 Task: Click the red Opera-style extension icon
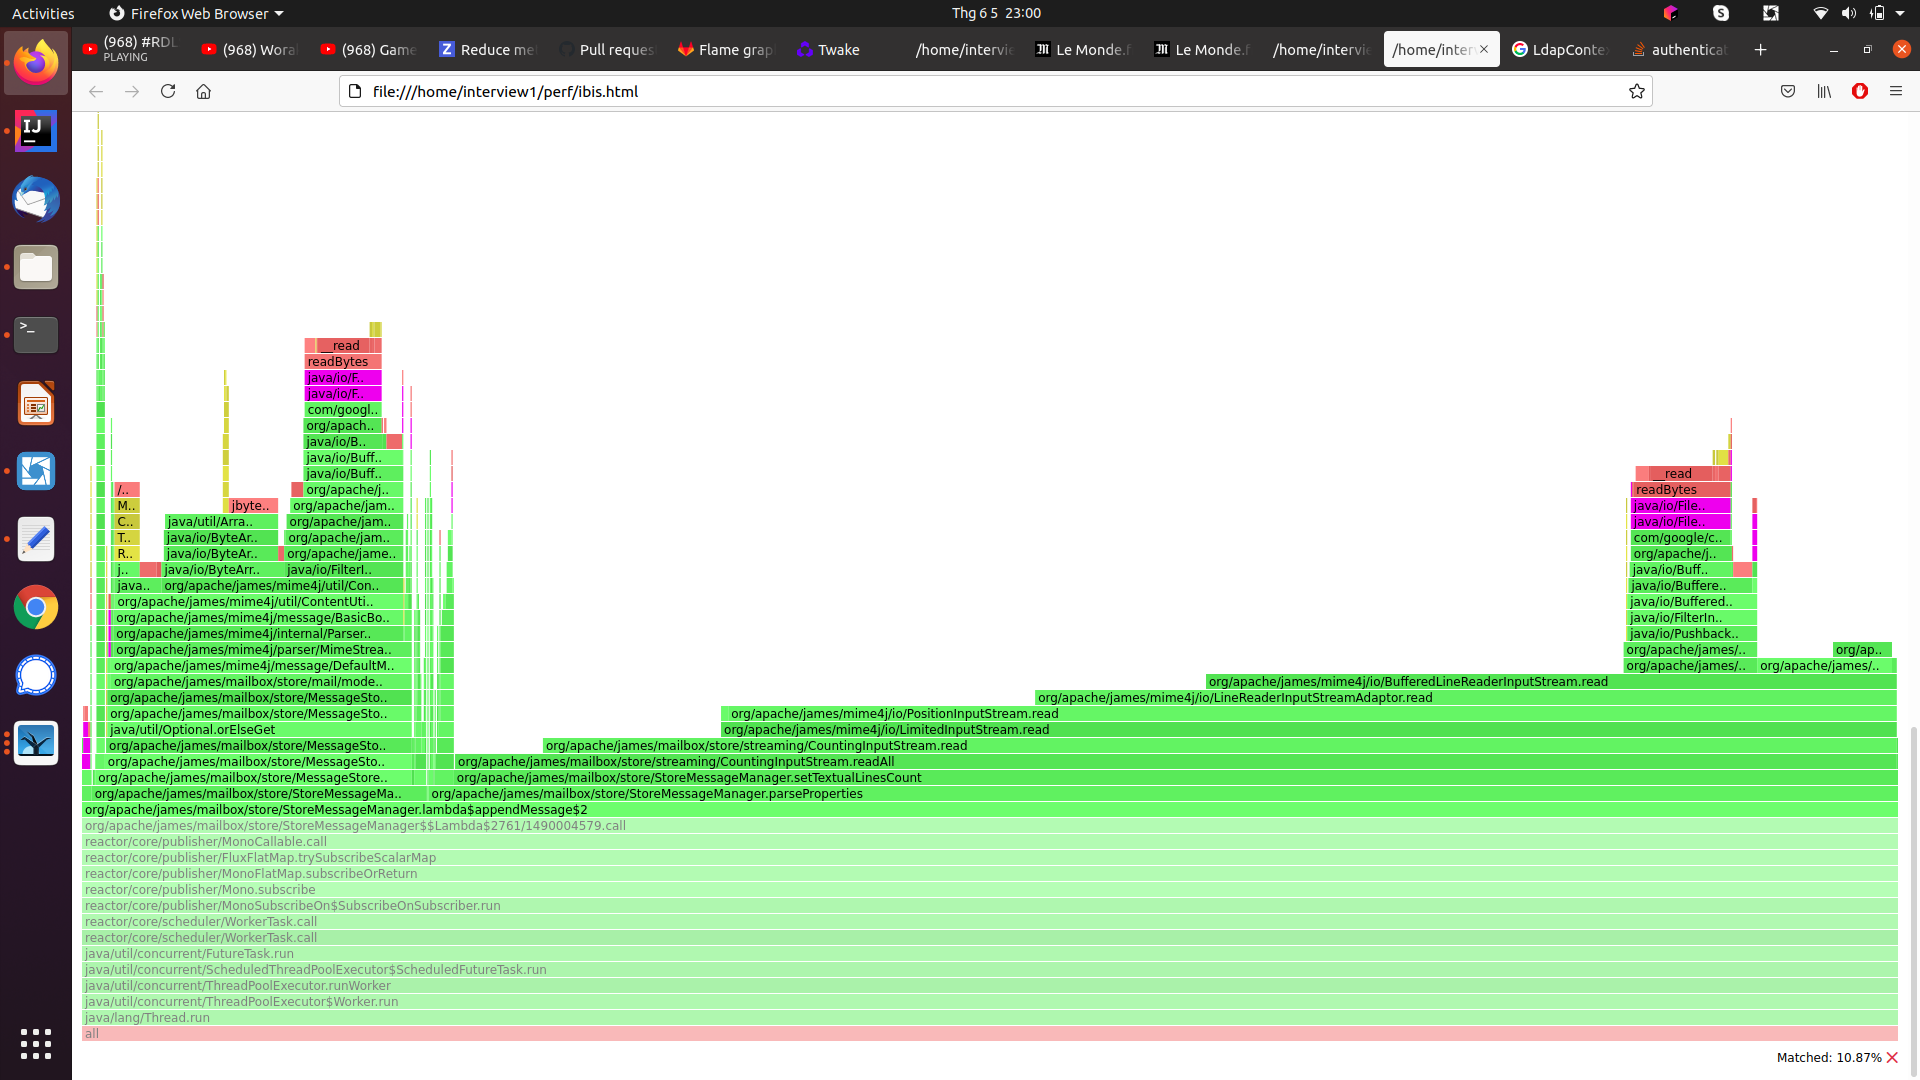[1860, 91]
